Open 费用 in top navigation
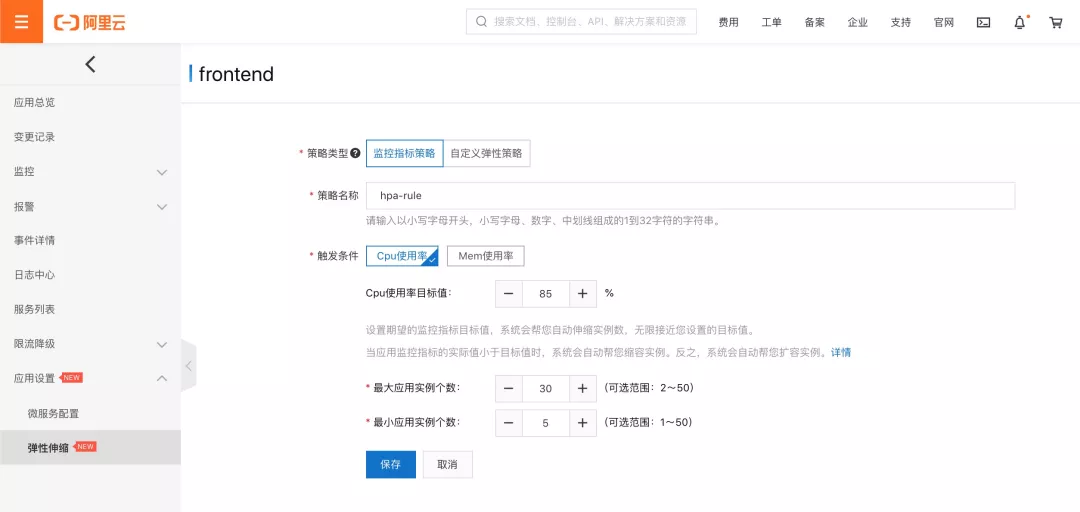Image resolution: width=1080 pixels, height=512 pixels. click(x=729, y=22)
